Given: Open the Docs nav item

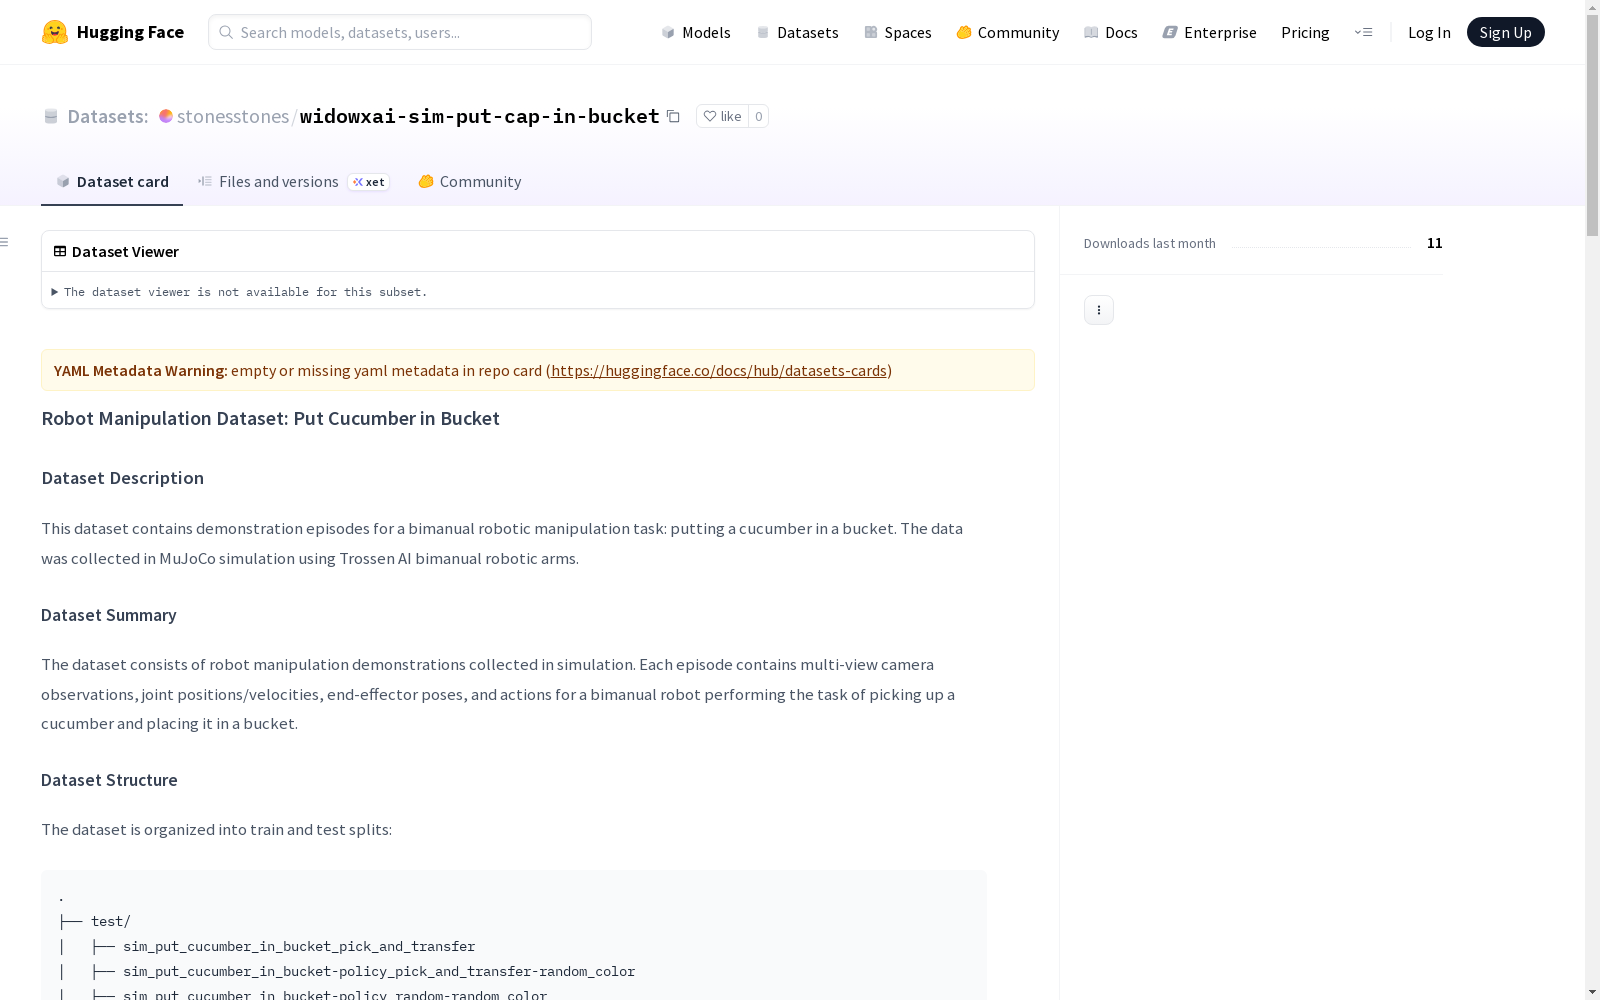Looking at the screenshot, I should (1111, 32).
